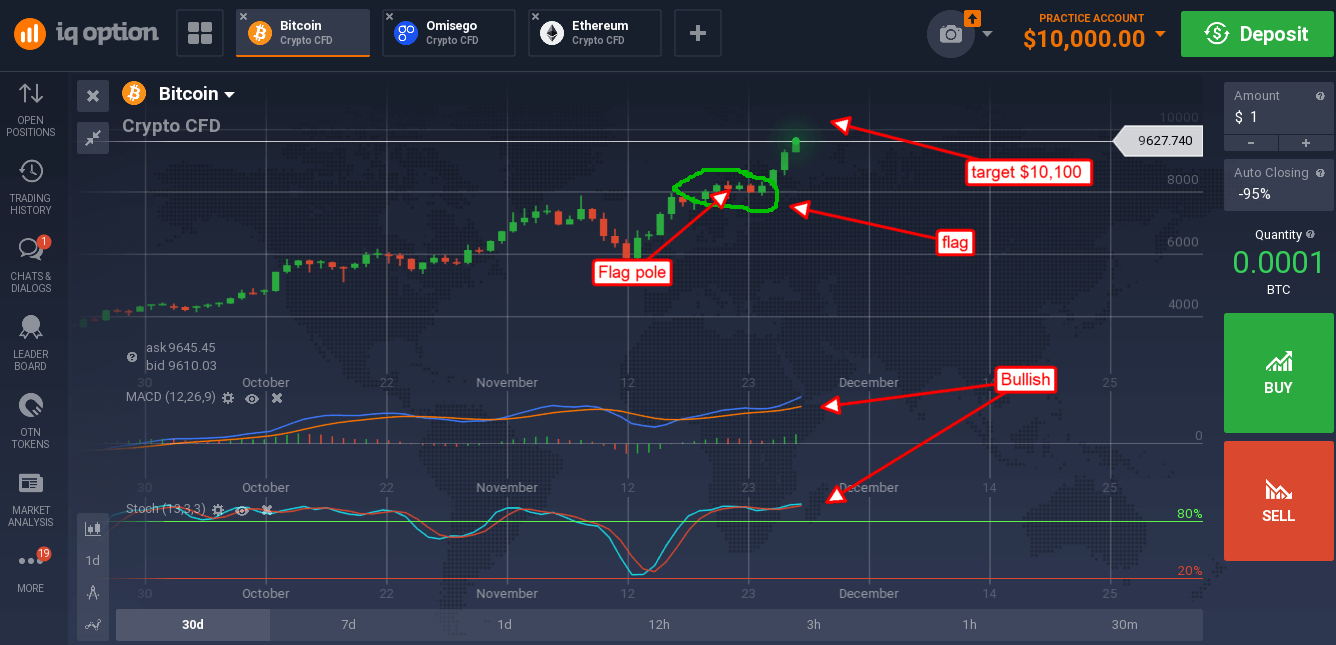Open Chats & Dialogs panel
Image resolution: width=1336 pixels, height=645 pixels.
coord(31,265)
